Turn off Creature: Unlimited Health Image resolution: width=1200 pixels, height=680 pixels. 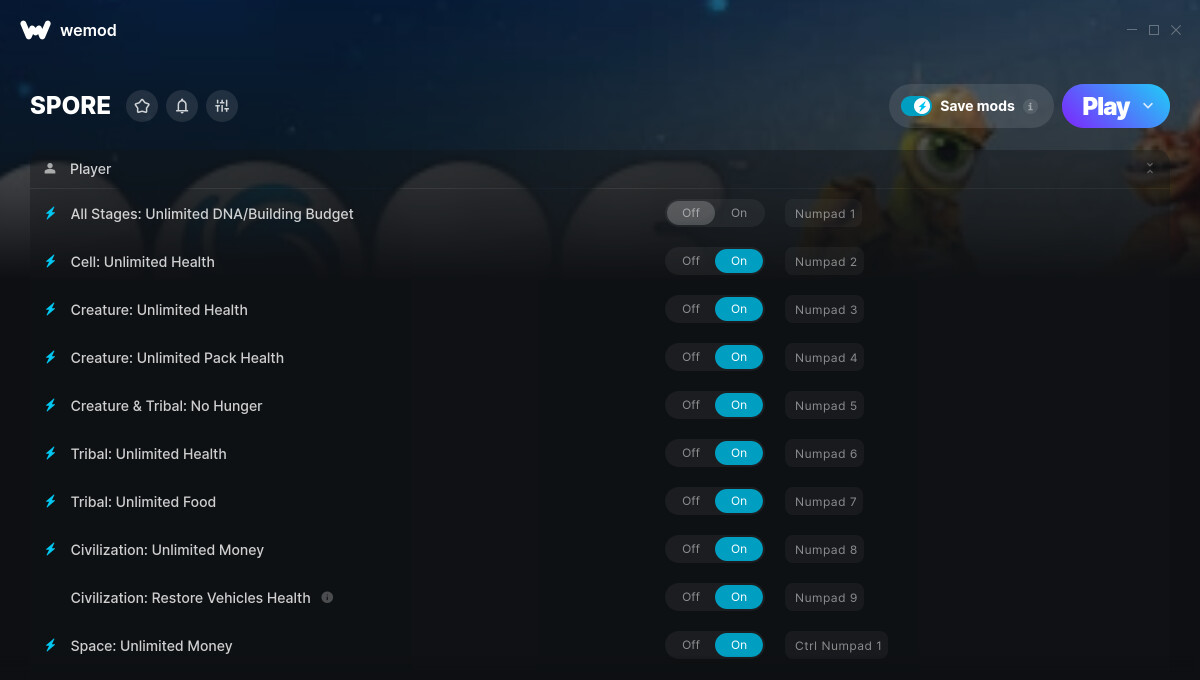pyautogui.click(x=691, y=309)
